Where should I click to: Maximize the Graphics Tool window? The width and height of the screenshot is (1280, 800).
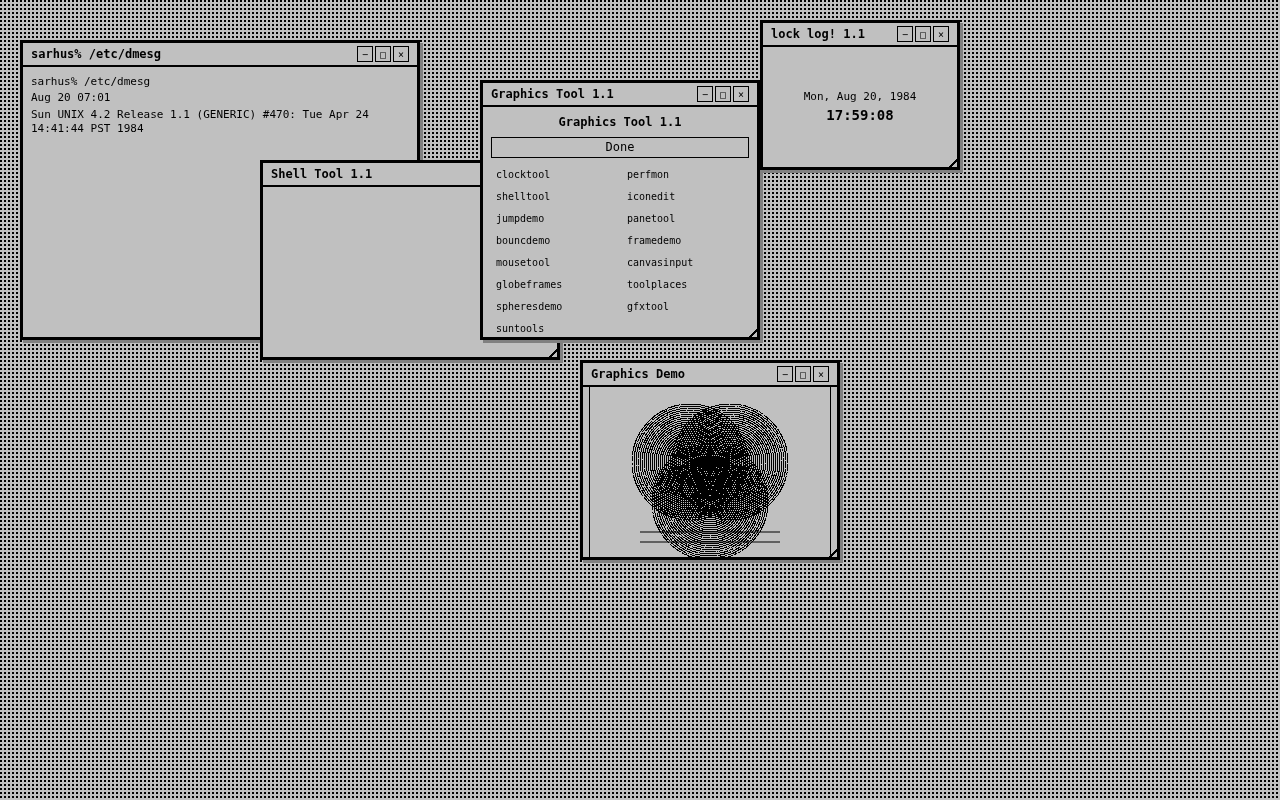722,93
